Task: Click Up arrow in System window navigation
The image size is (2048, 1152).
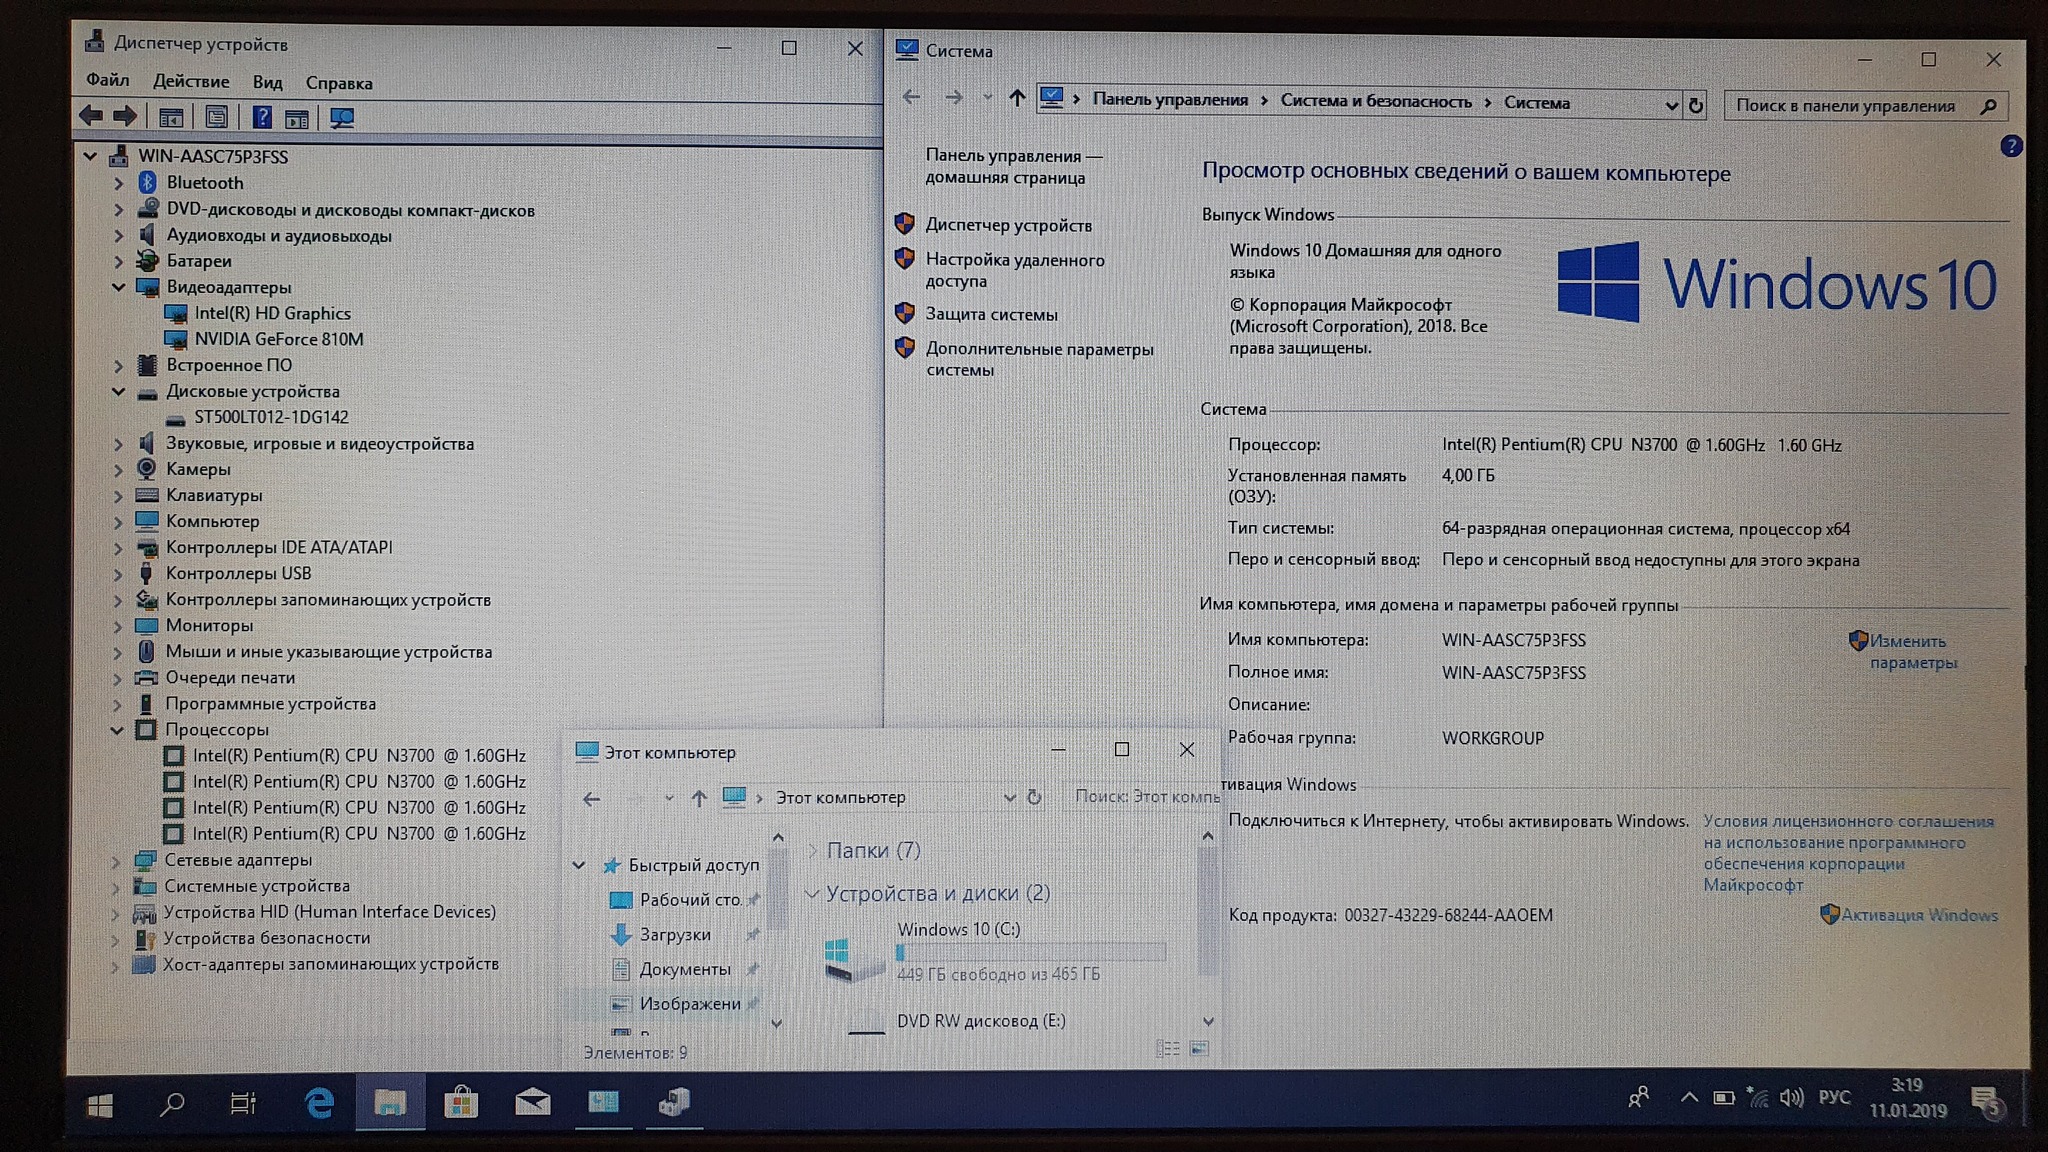Action: point(1017,97)
